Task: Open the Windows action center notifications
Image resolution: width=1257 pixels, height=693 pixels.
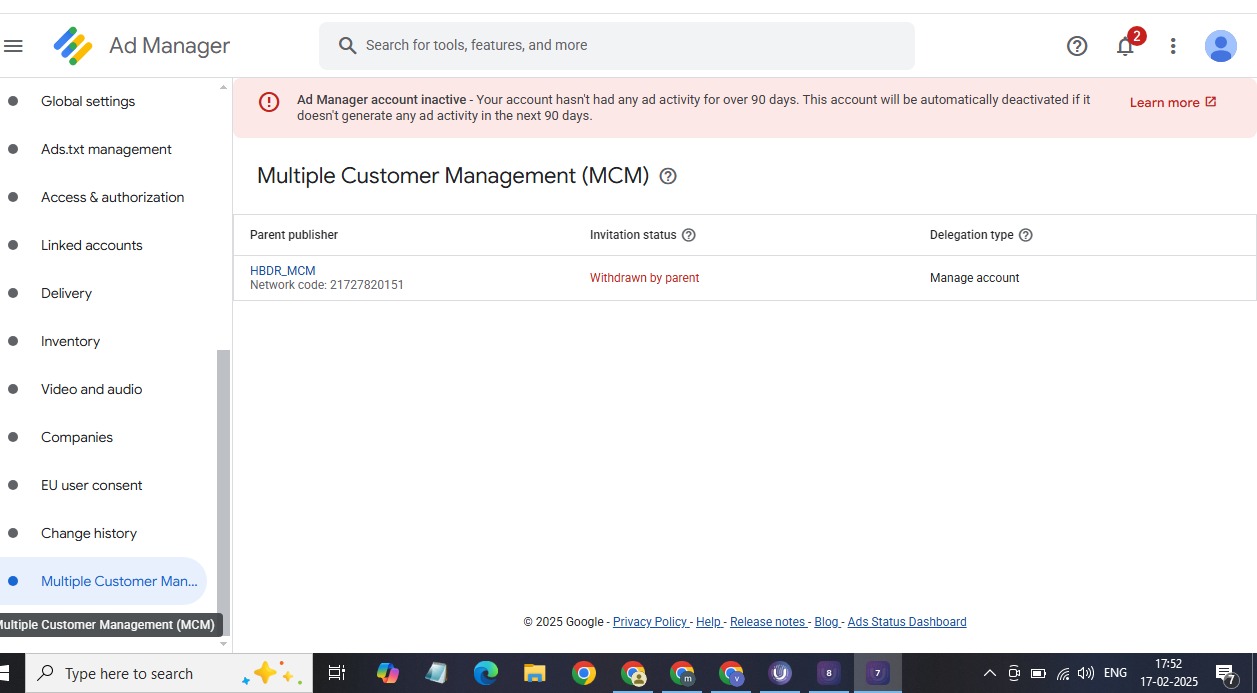Action: (1227, 673)
